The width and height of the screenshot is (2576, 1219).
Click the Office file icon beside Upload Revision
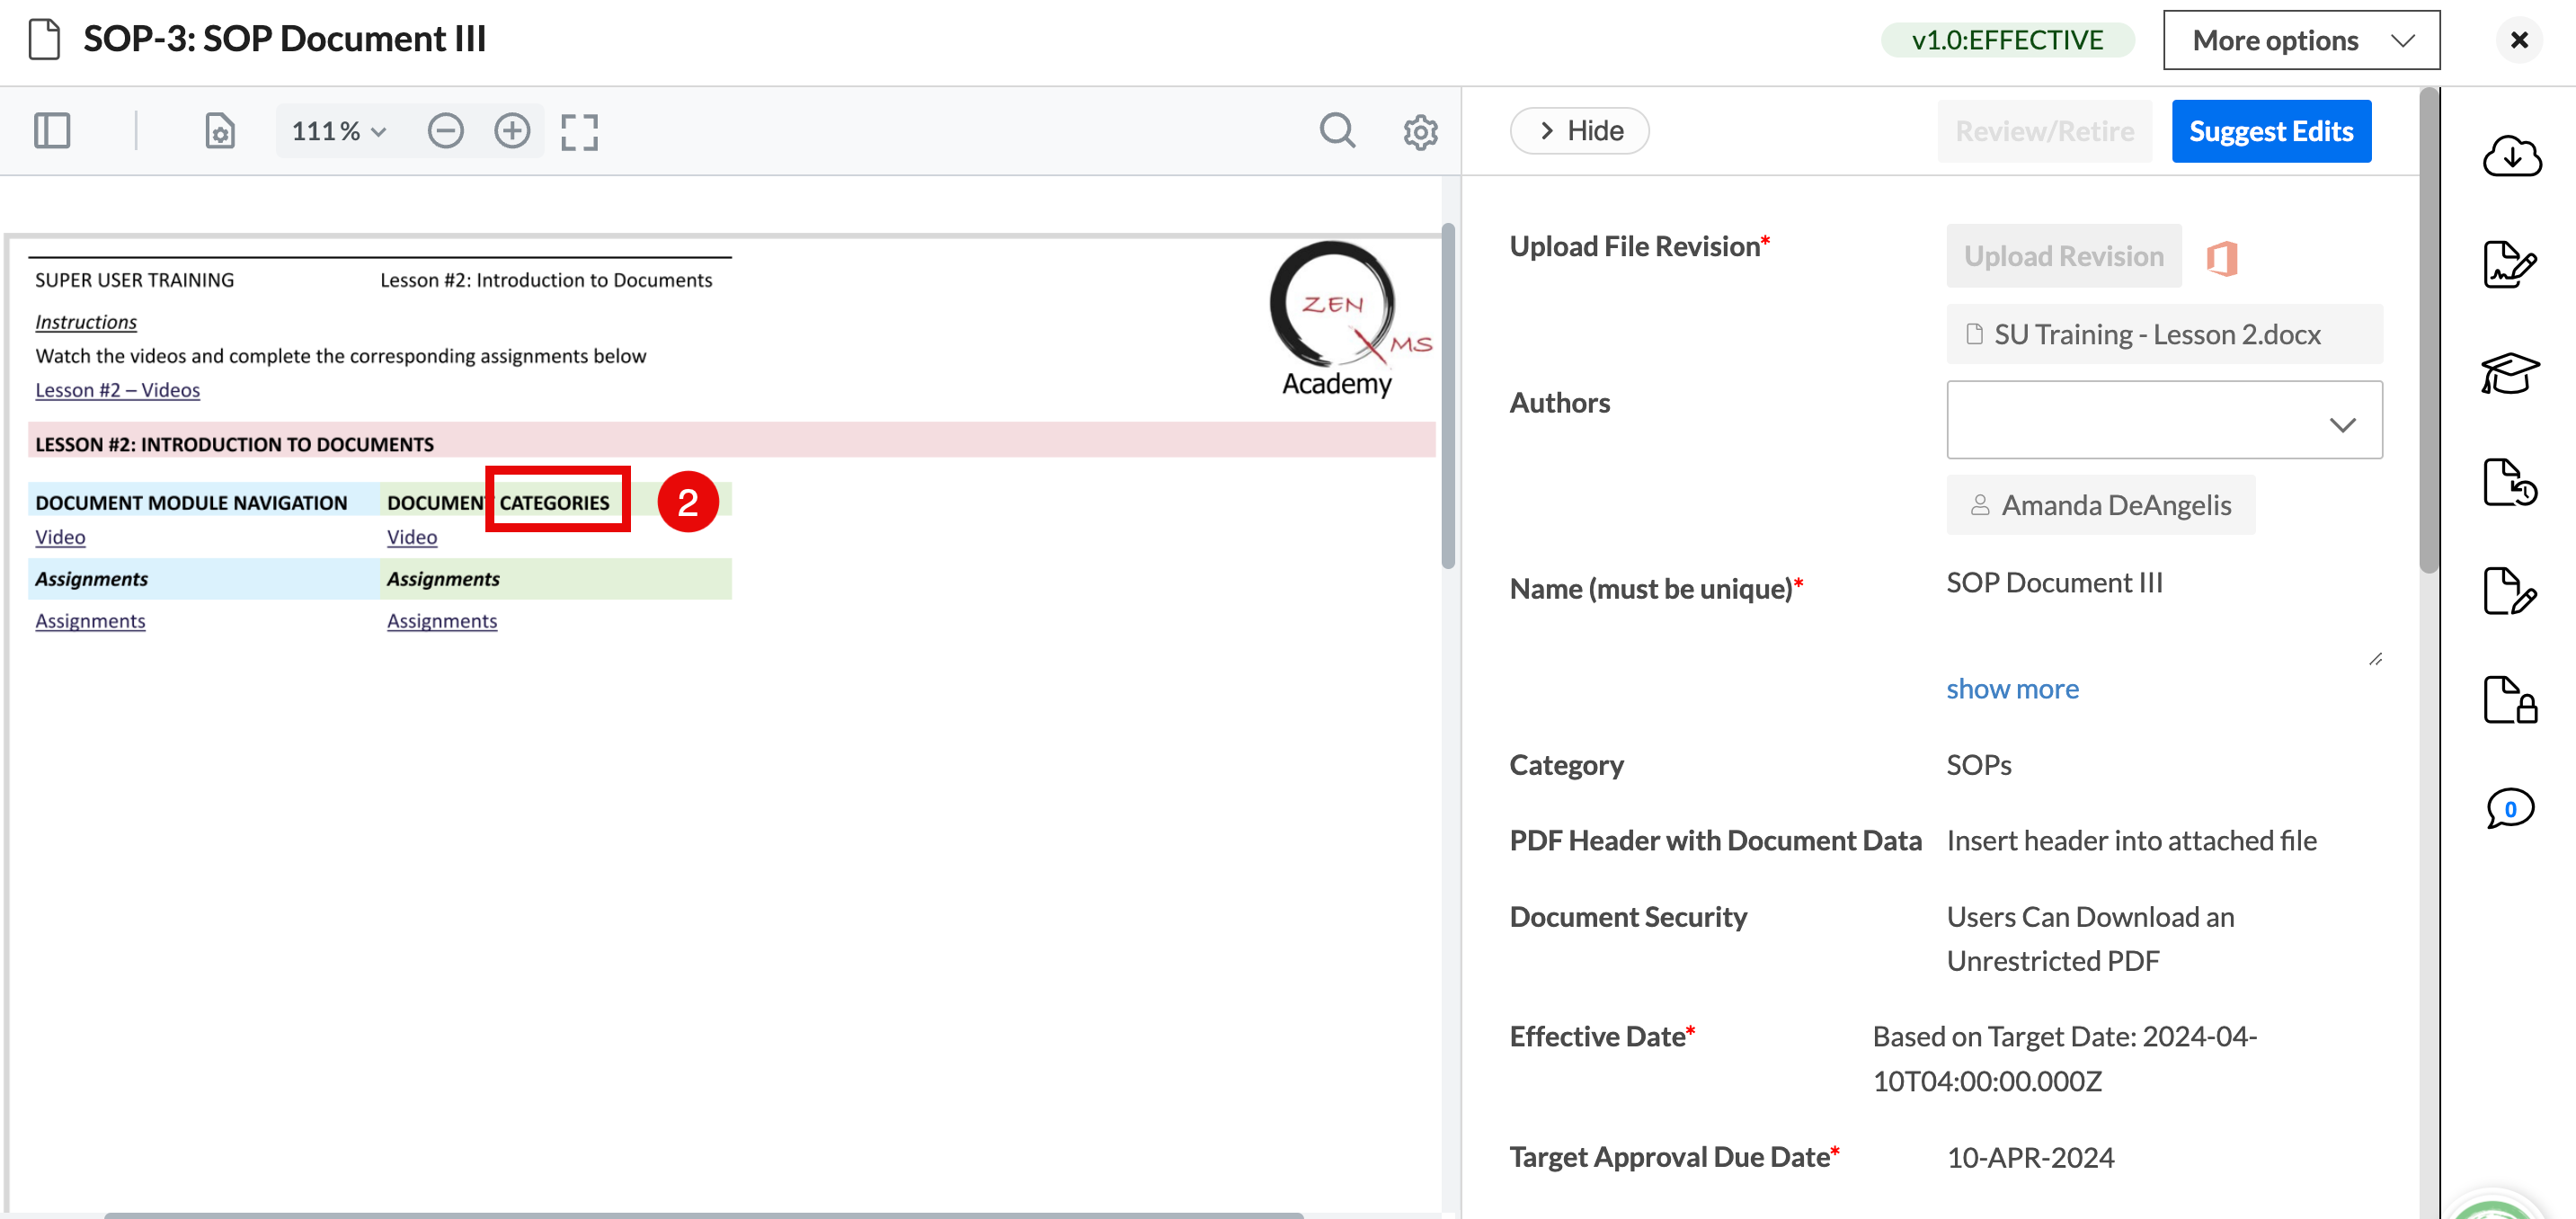pos(2221,258)
